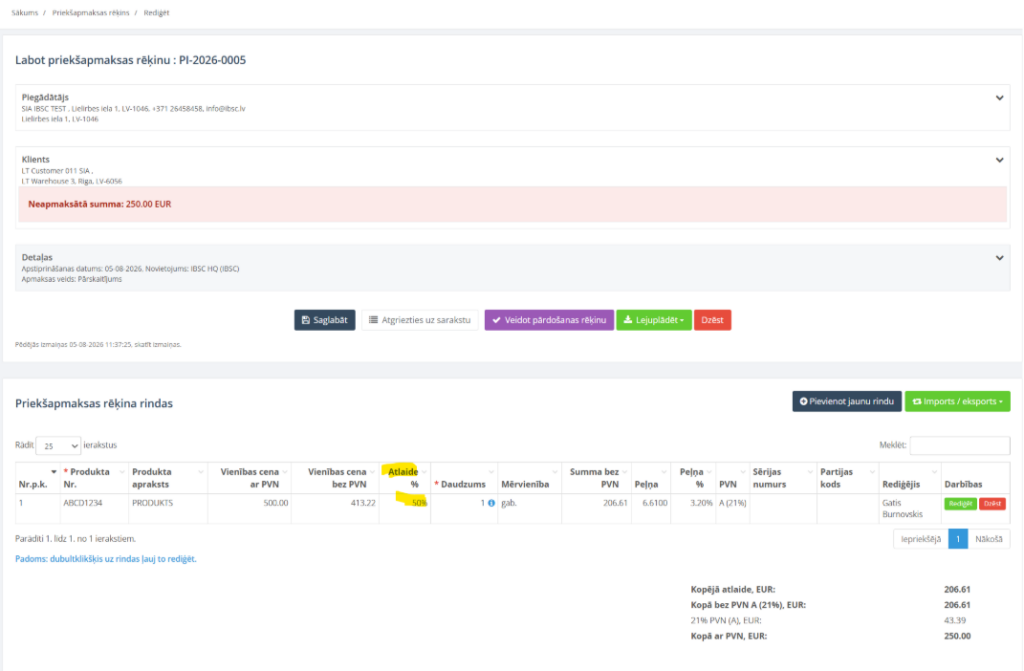1024x671 pixels.
Task: Open the Imports / eksports dropdown
Action: pos(957,401)
